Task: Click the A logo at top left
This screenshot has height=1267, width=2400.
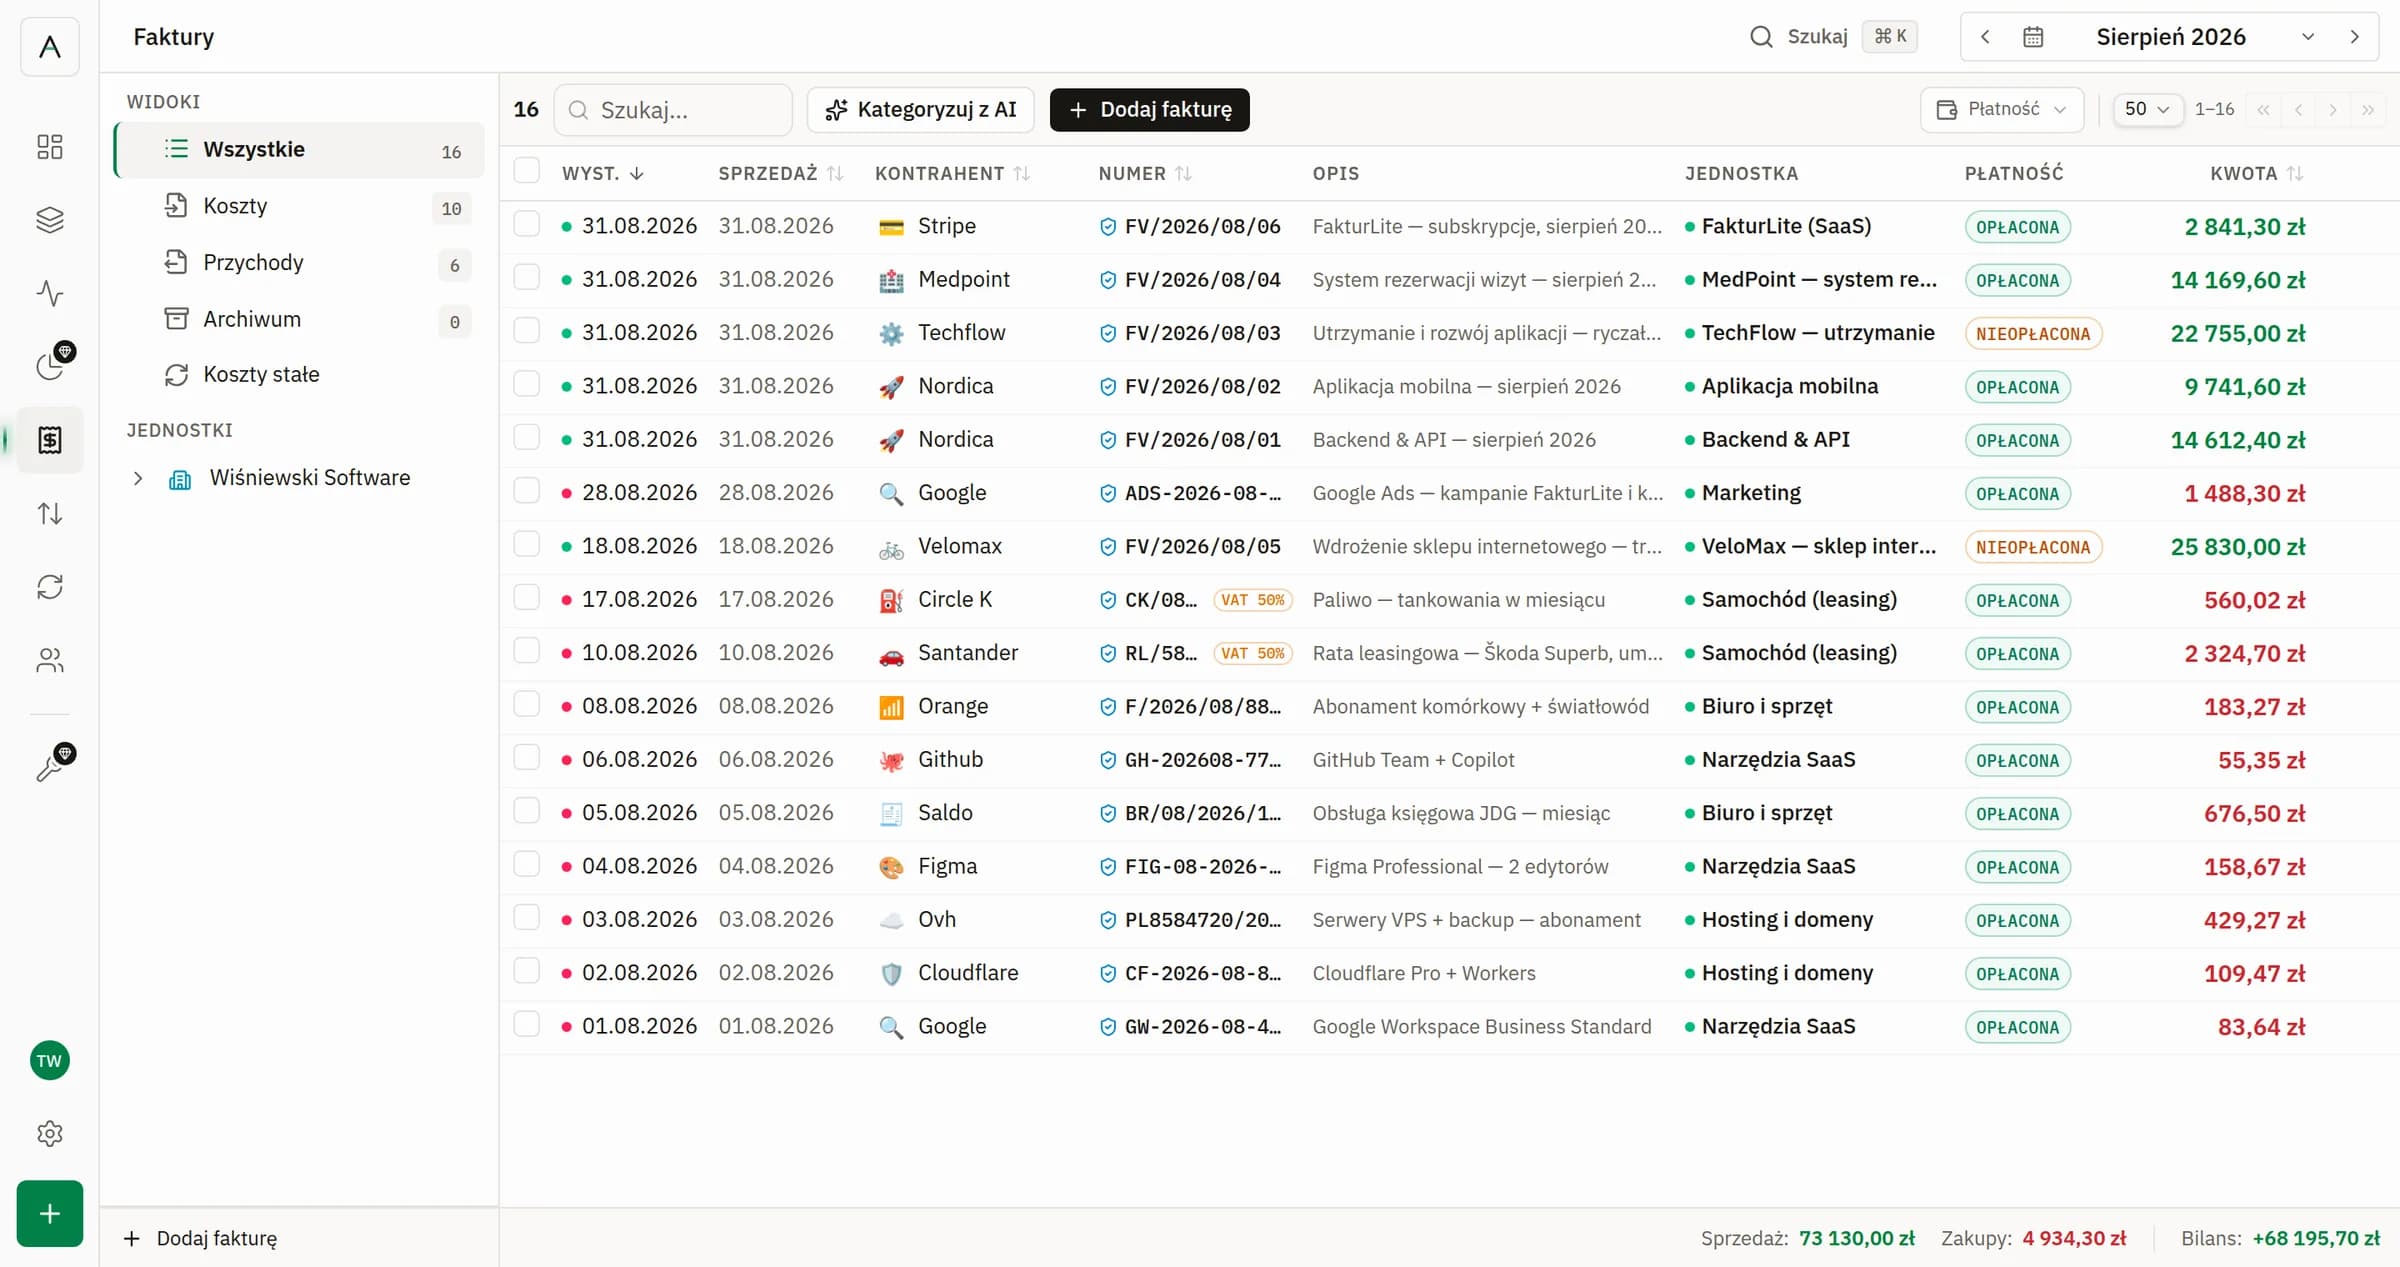Action: (x=49, y=47)
